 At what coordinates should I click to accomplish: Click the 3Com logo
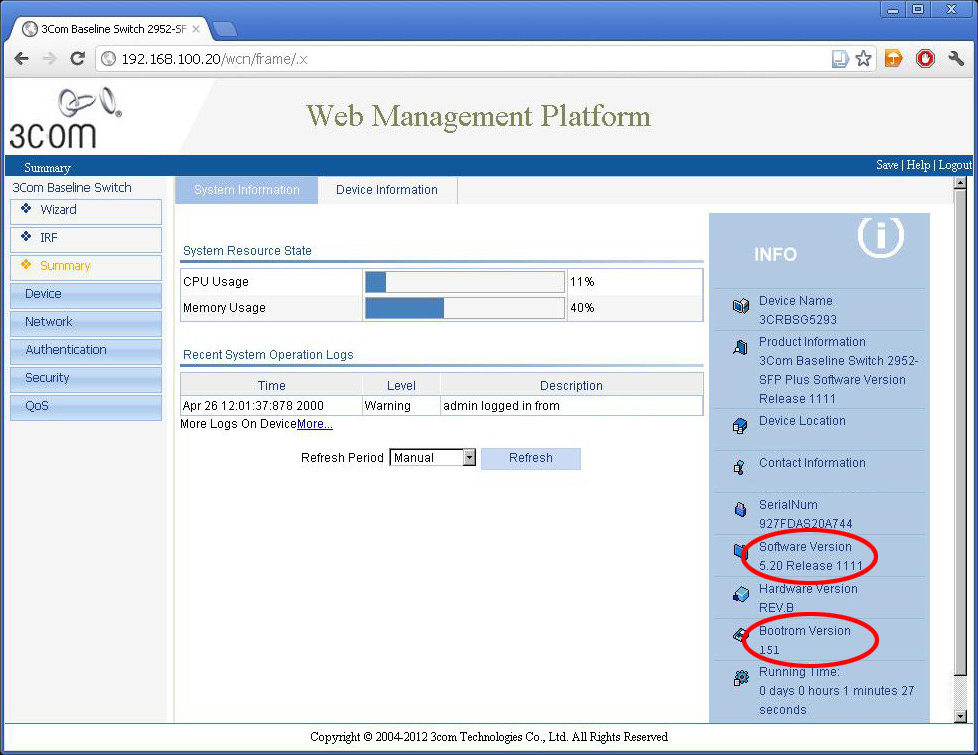65,117
